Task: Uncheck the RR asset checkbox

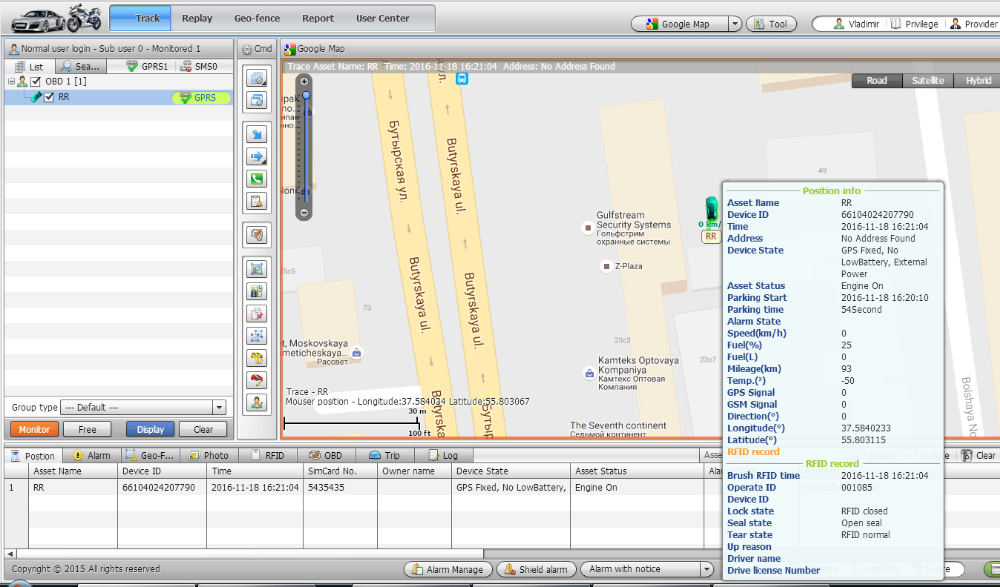Action: 48,97
